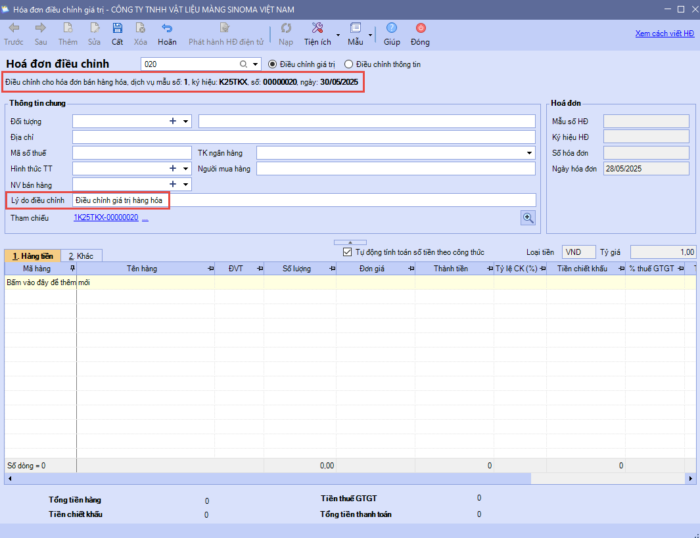Click the search icon in invoice number box
Screen dimensions: 700x538
coord(244,64)
